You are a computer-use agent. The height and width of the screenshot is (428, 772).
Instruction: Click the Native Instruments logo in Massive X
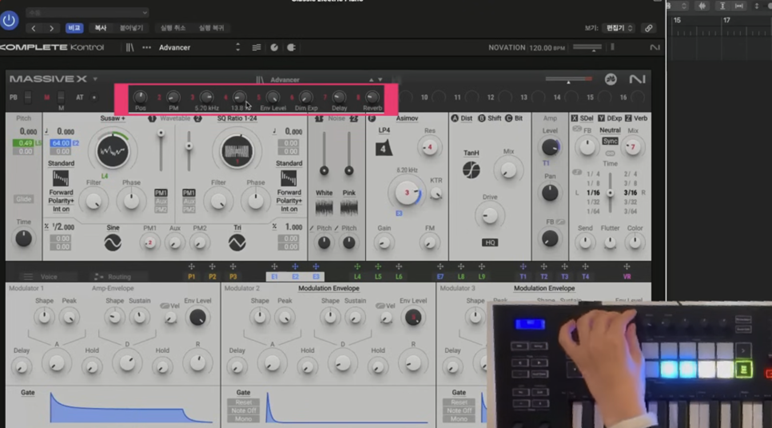click(x=637, y=79)
